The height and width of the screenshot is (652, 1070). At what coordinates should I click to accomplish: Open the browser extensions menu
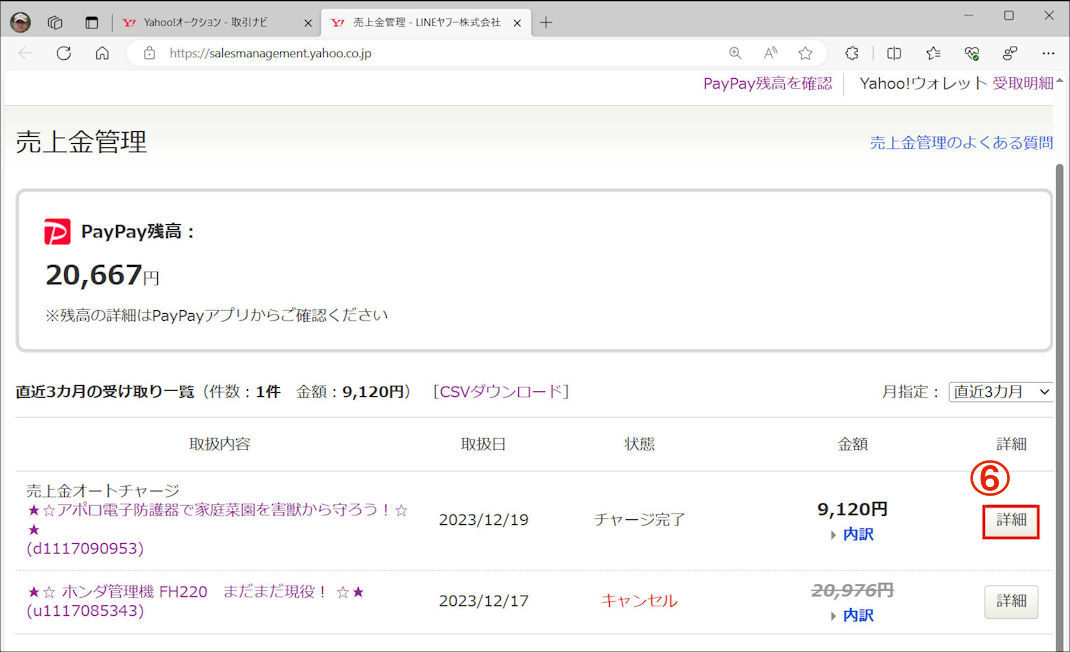coord(852,53)
